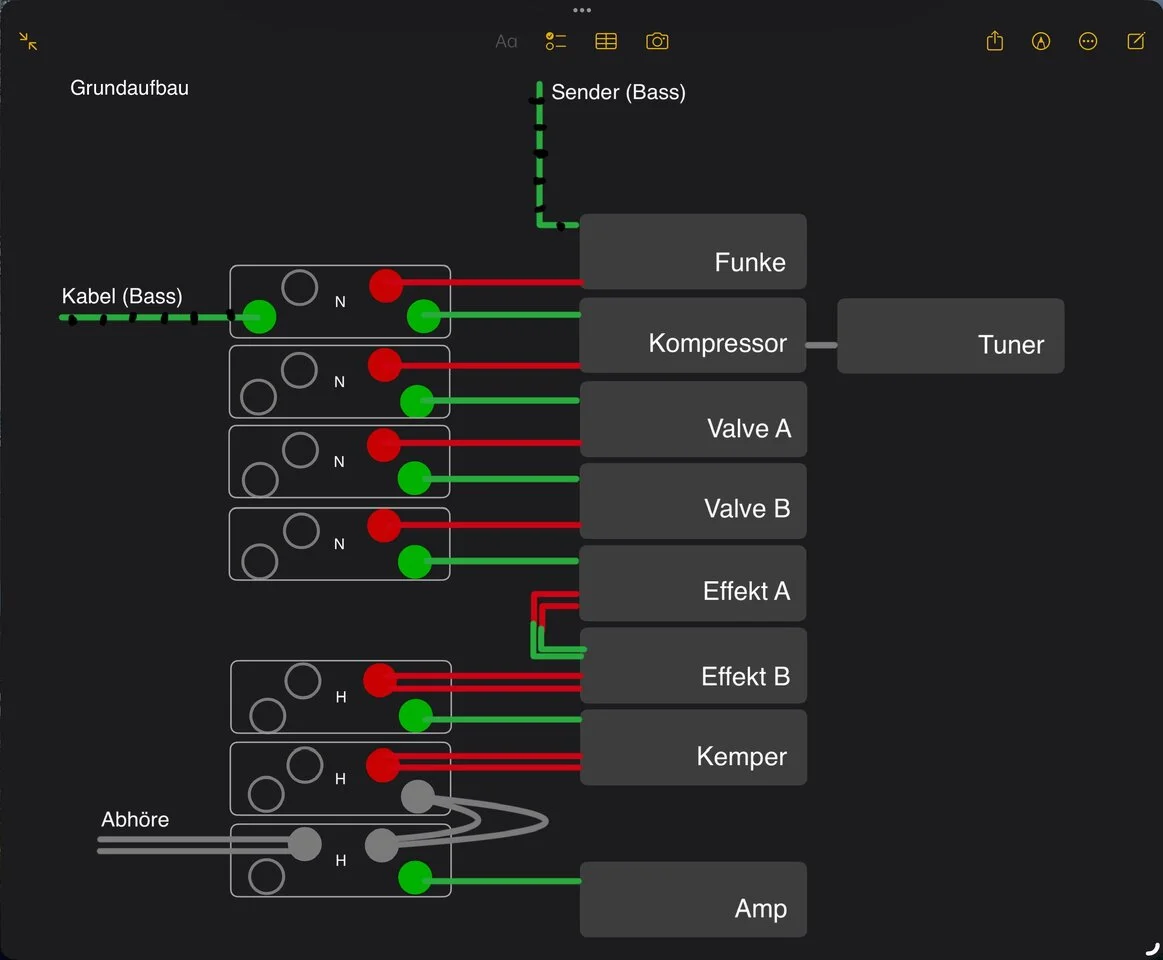Tap the Abhöre label text
Viewport: 1163px width, 960px height.
pyautogui.click(x=135, y=820)
